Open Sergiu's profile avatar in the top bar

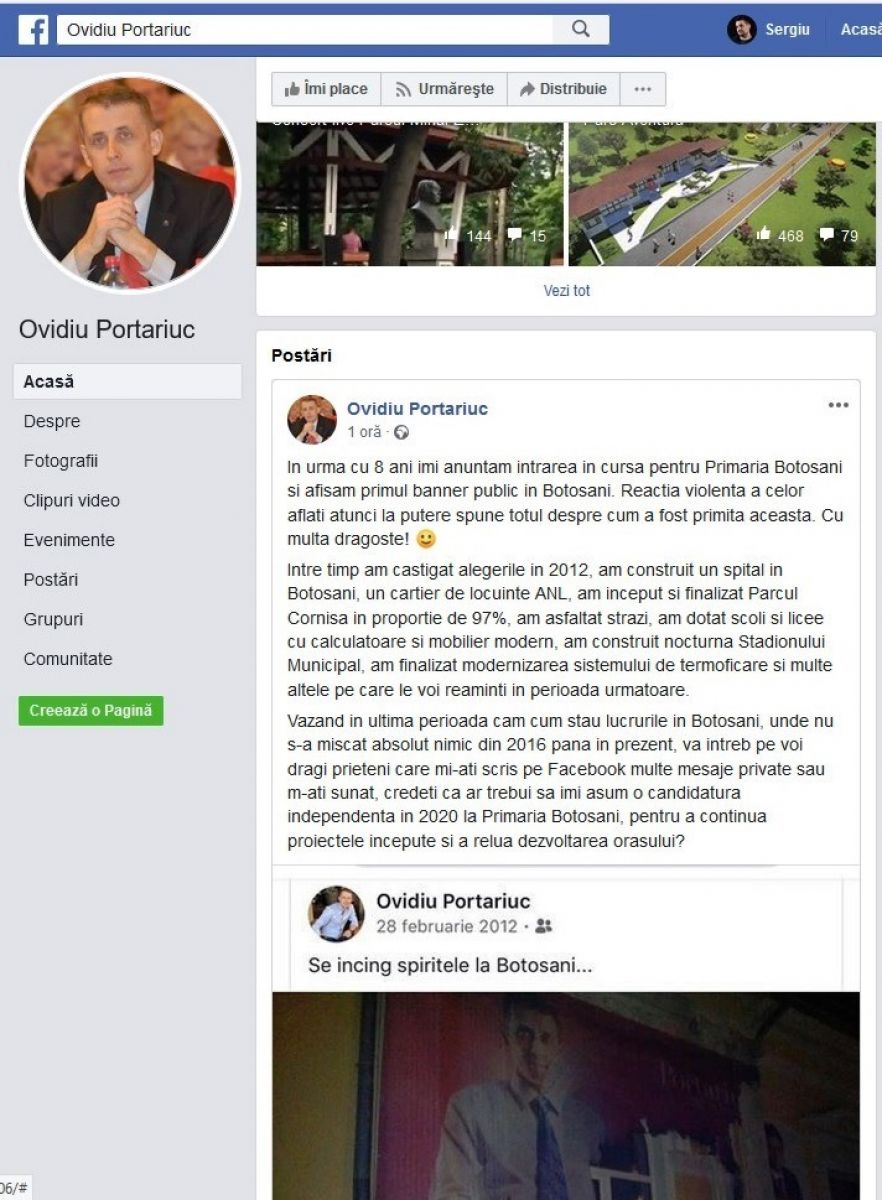coord(741,30)
